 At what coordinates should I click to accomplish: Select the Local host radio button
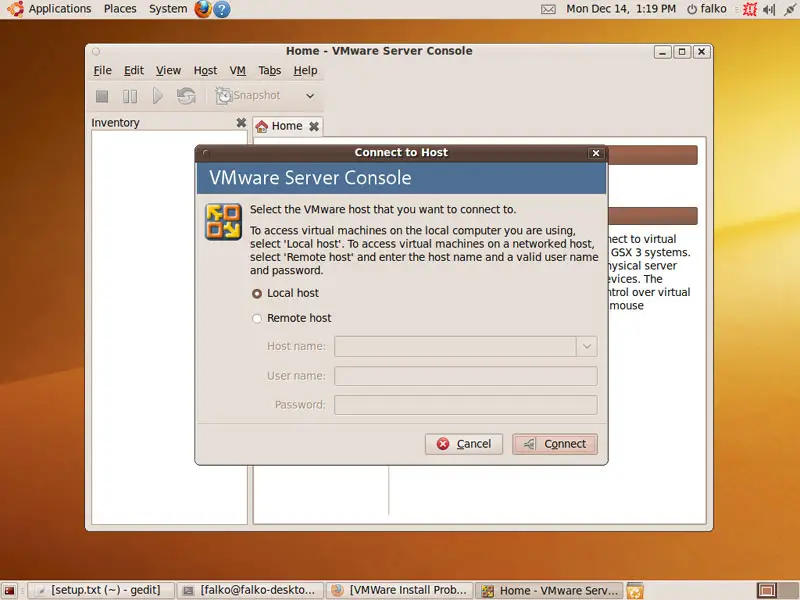pyautogui.click(x=257, y=294)
